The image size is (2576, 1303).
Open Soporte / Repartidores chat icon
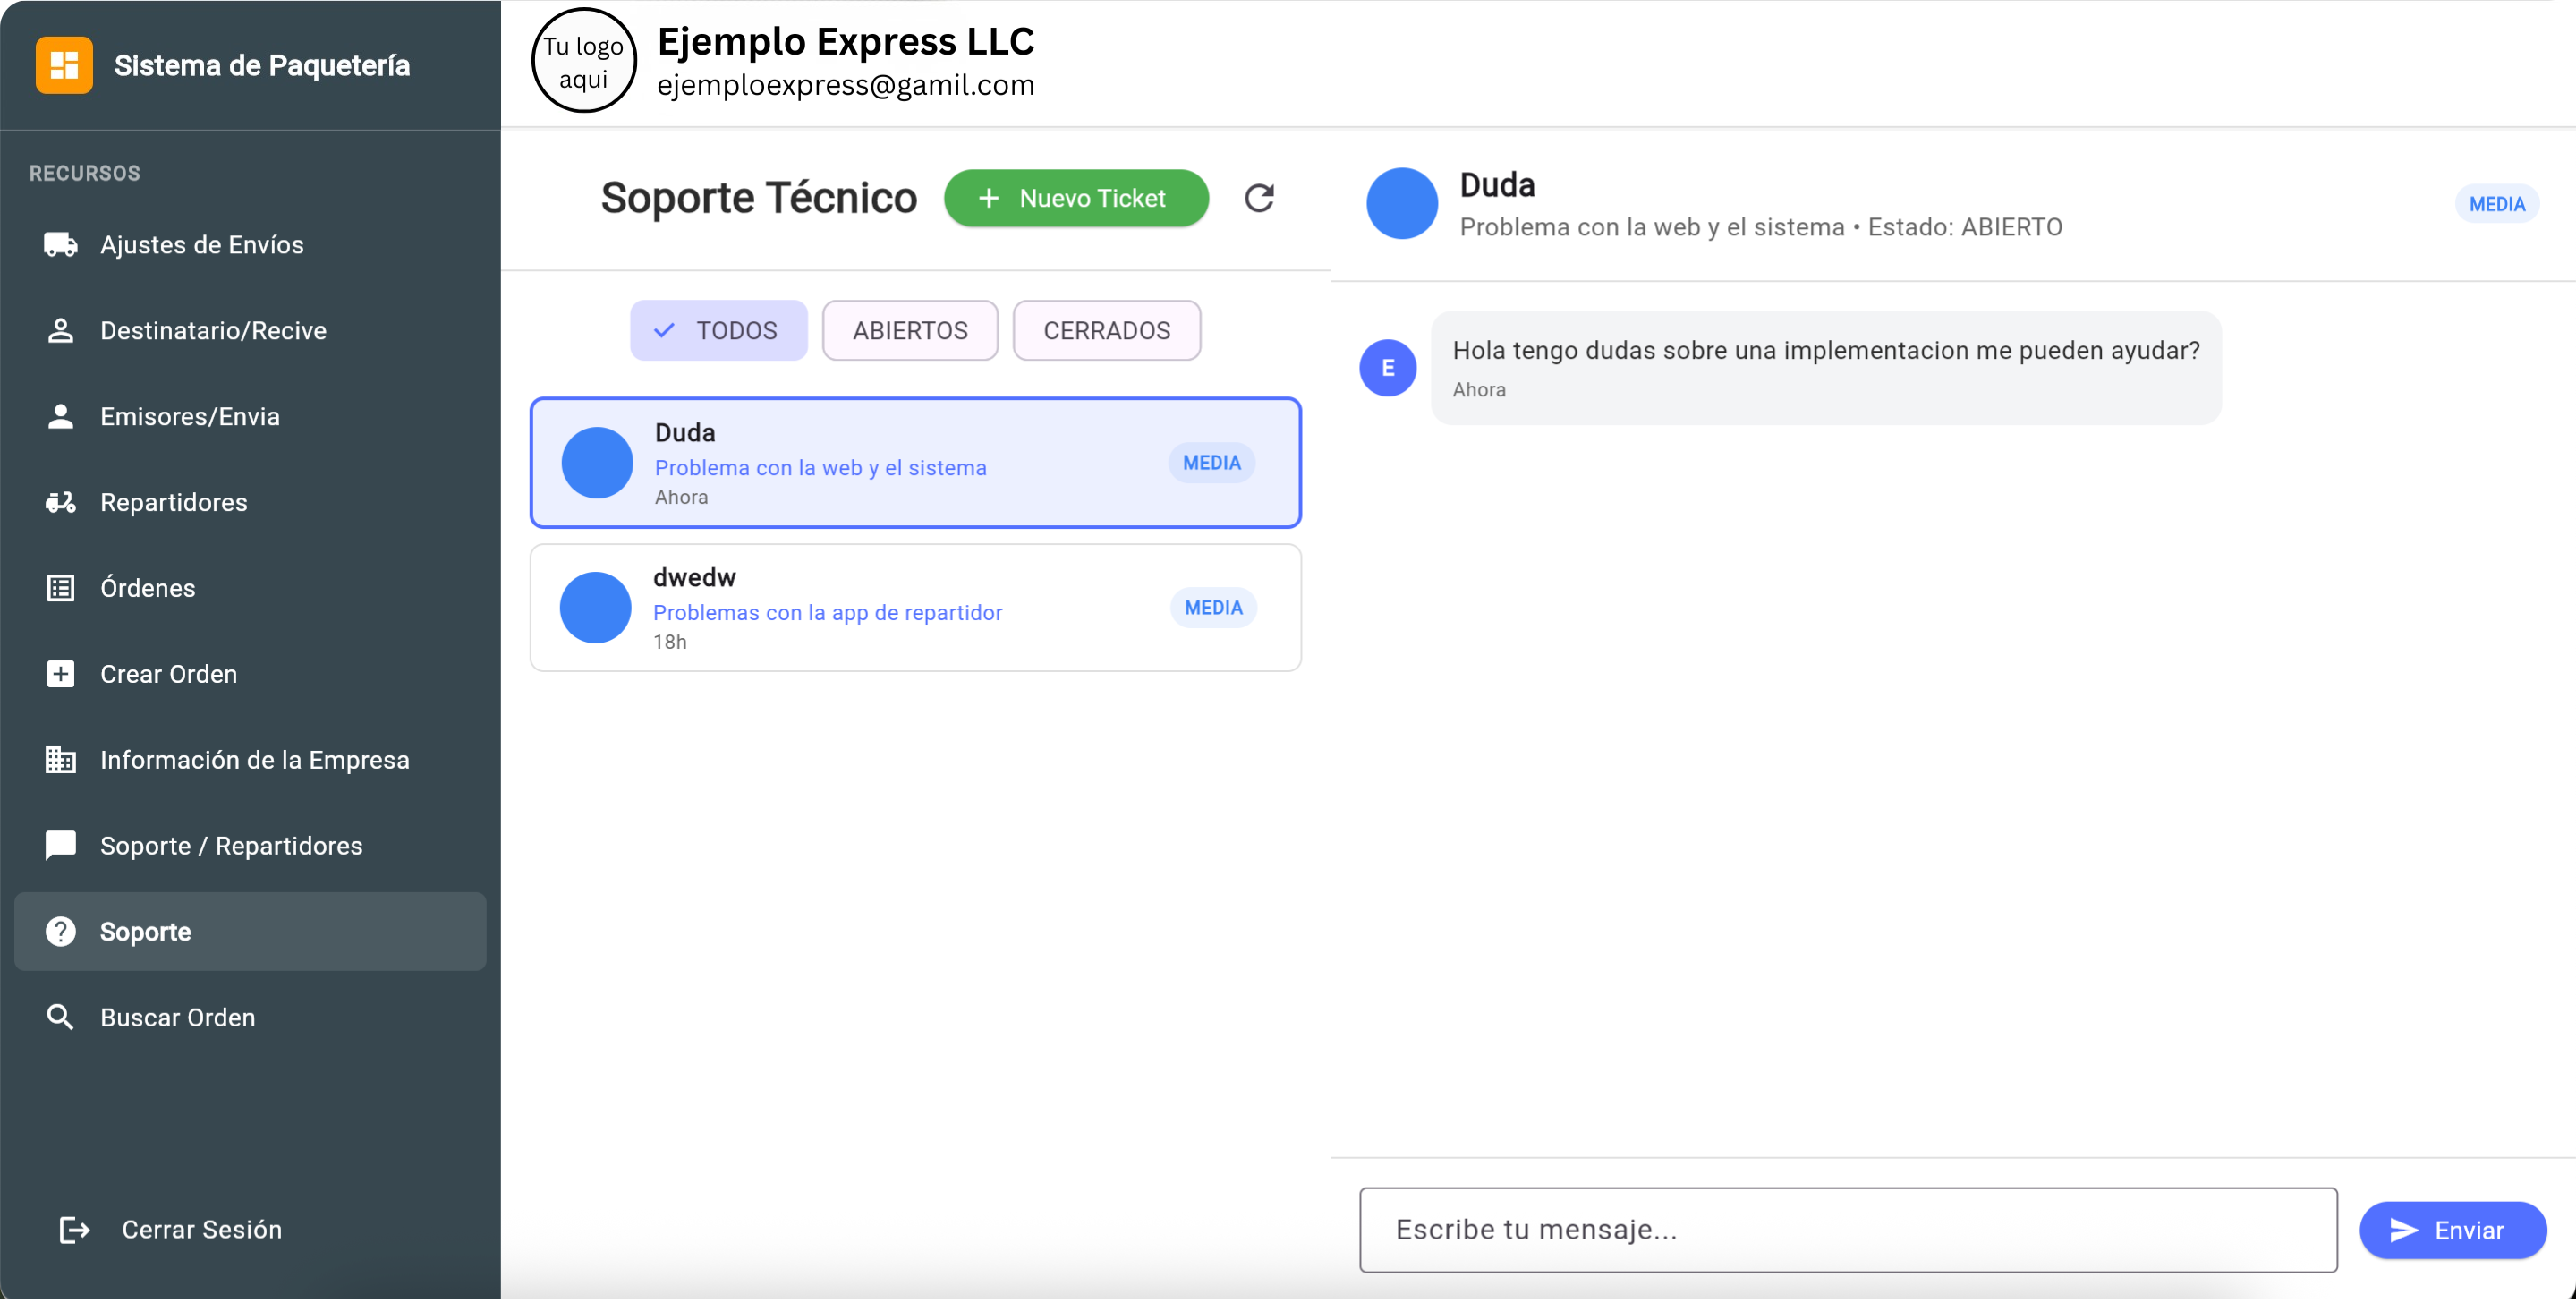coord(61,845)
